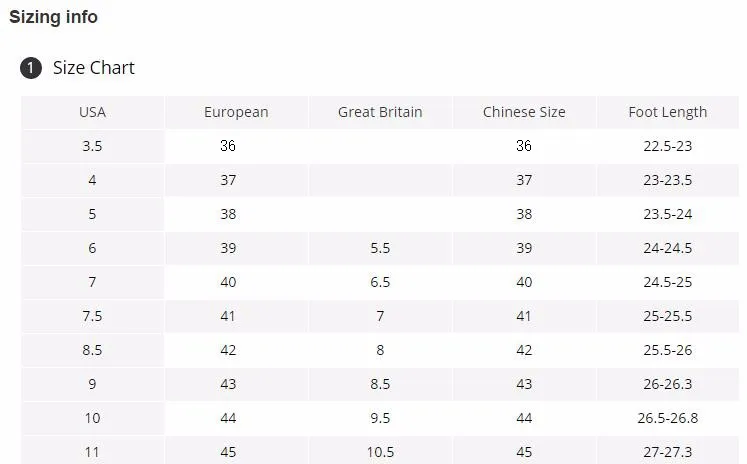This screenshot has width=747, height=464.
Task: Select USA size 11 cell
Action: tap(92, 452)
